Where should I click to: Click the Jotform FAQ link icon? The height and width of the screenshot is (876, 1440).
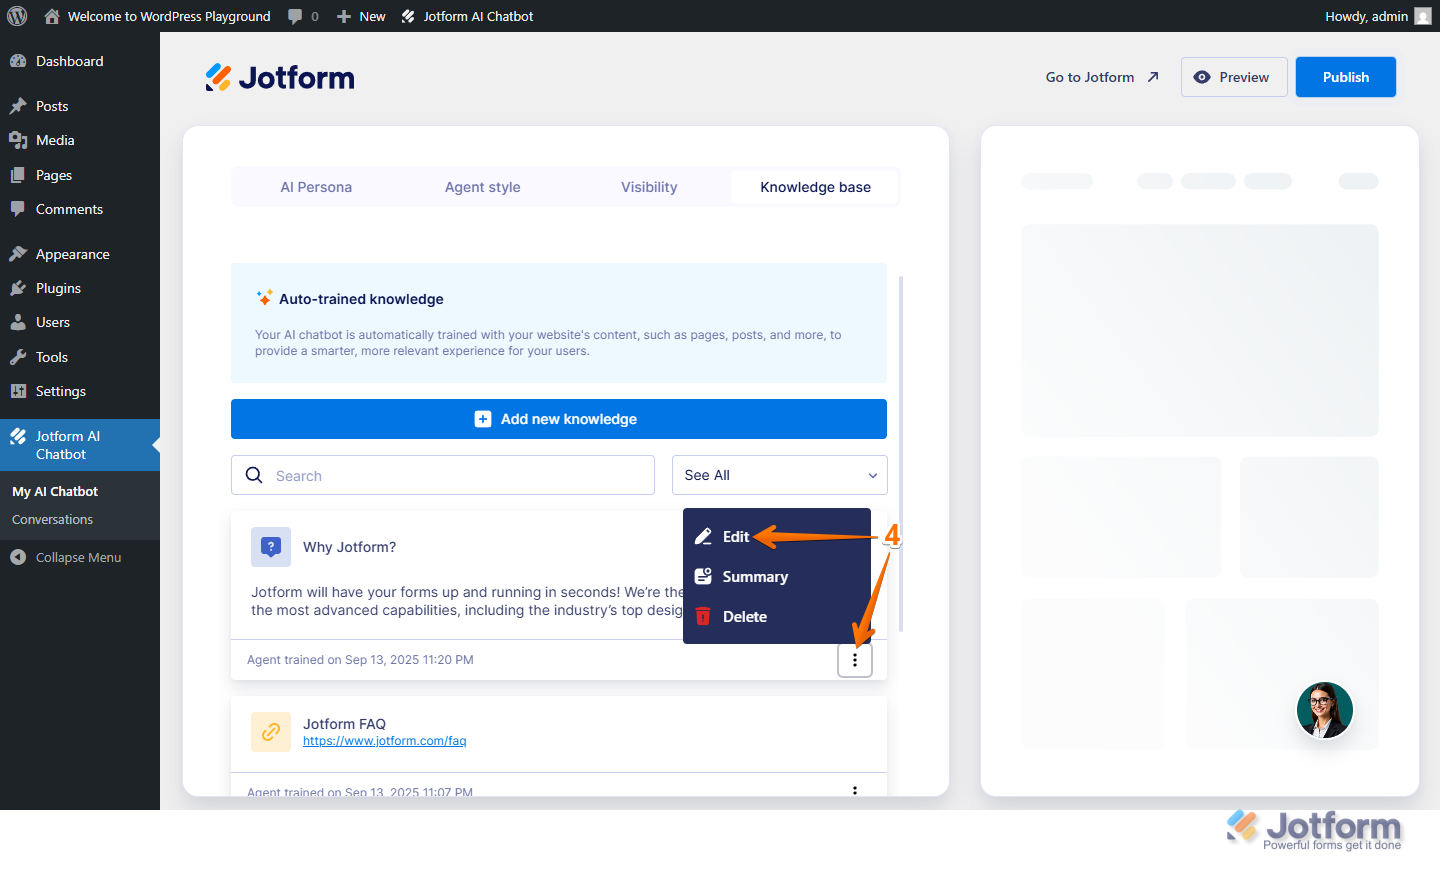(x=271, y=732)
